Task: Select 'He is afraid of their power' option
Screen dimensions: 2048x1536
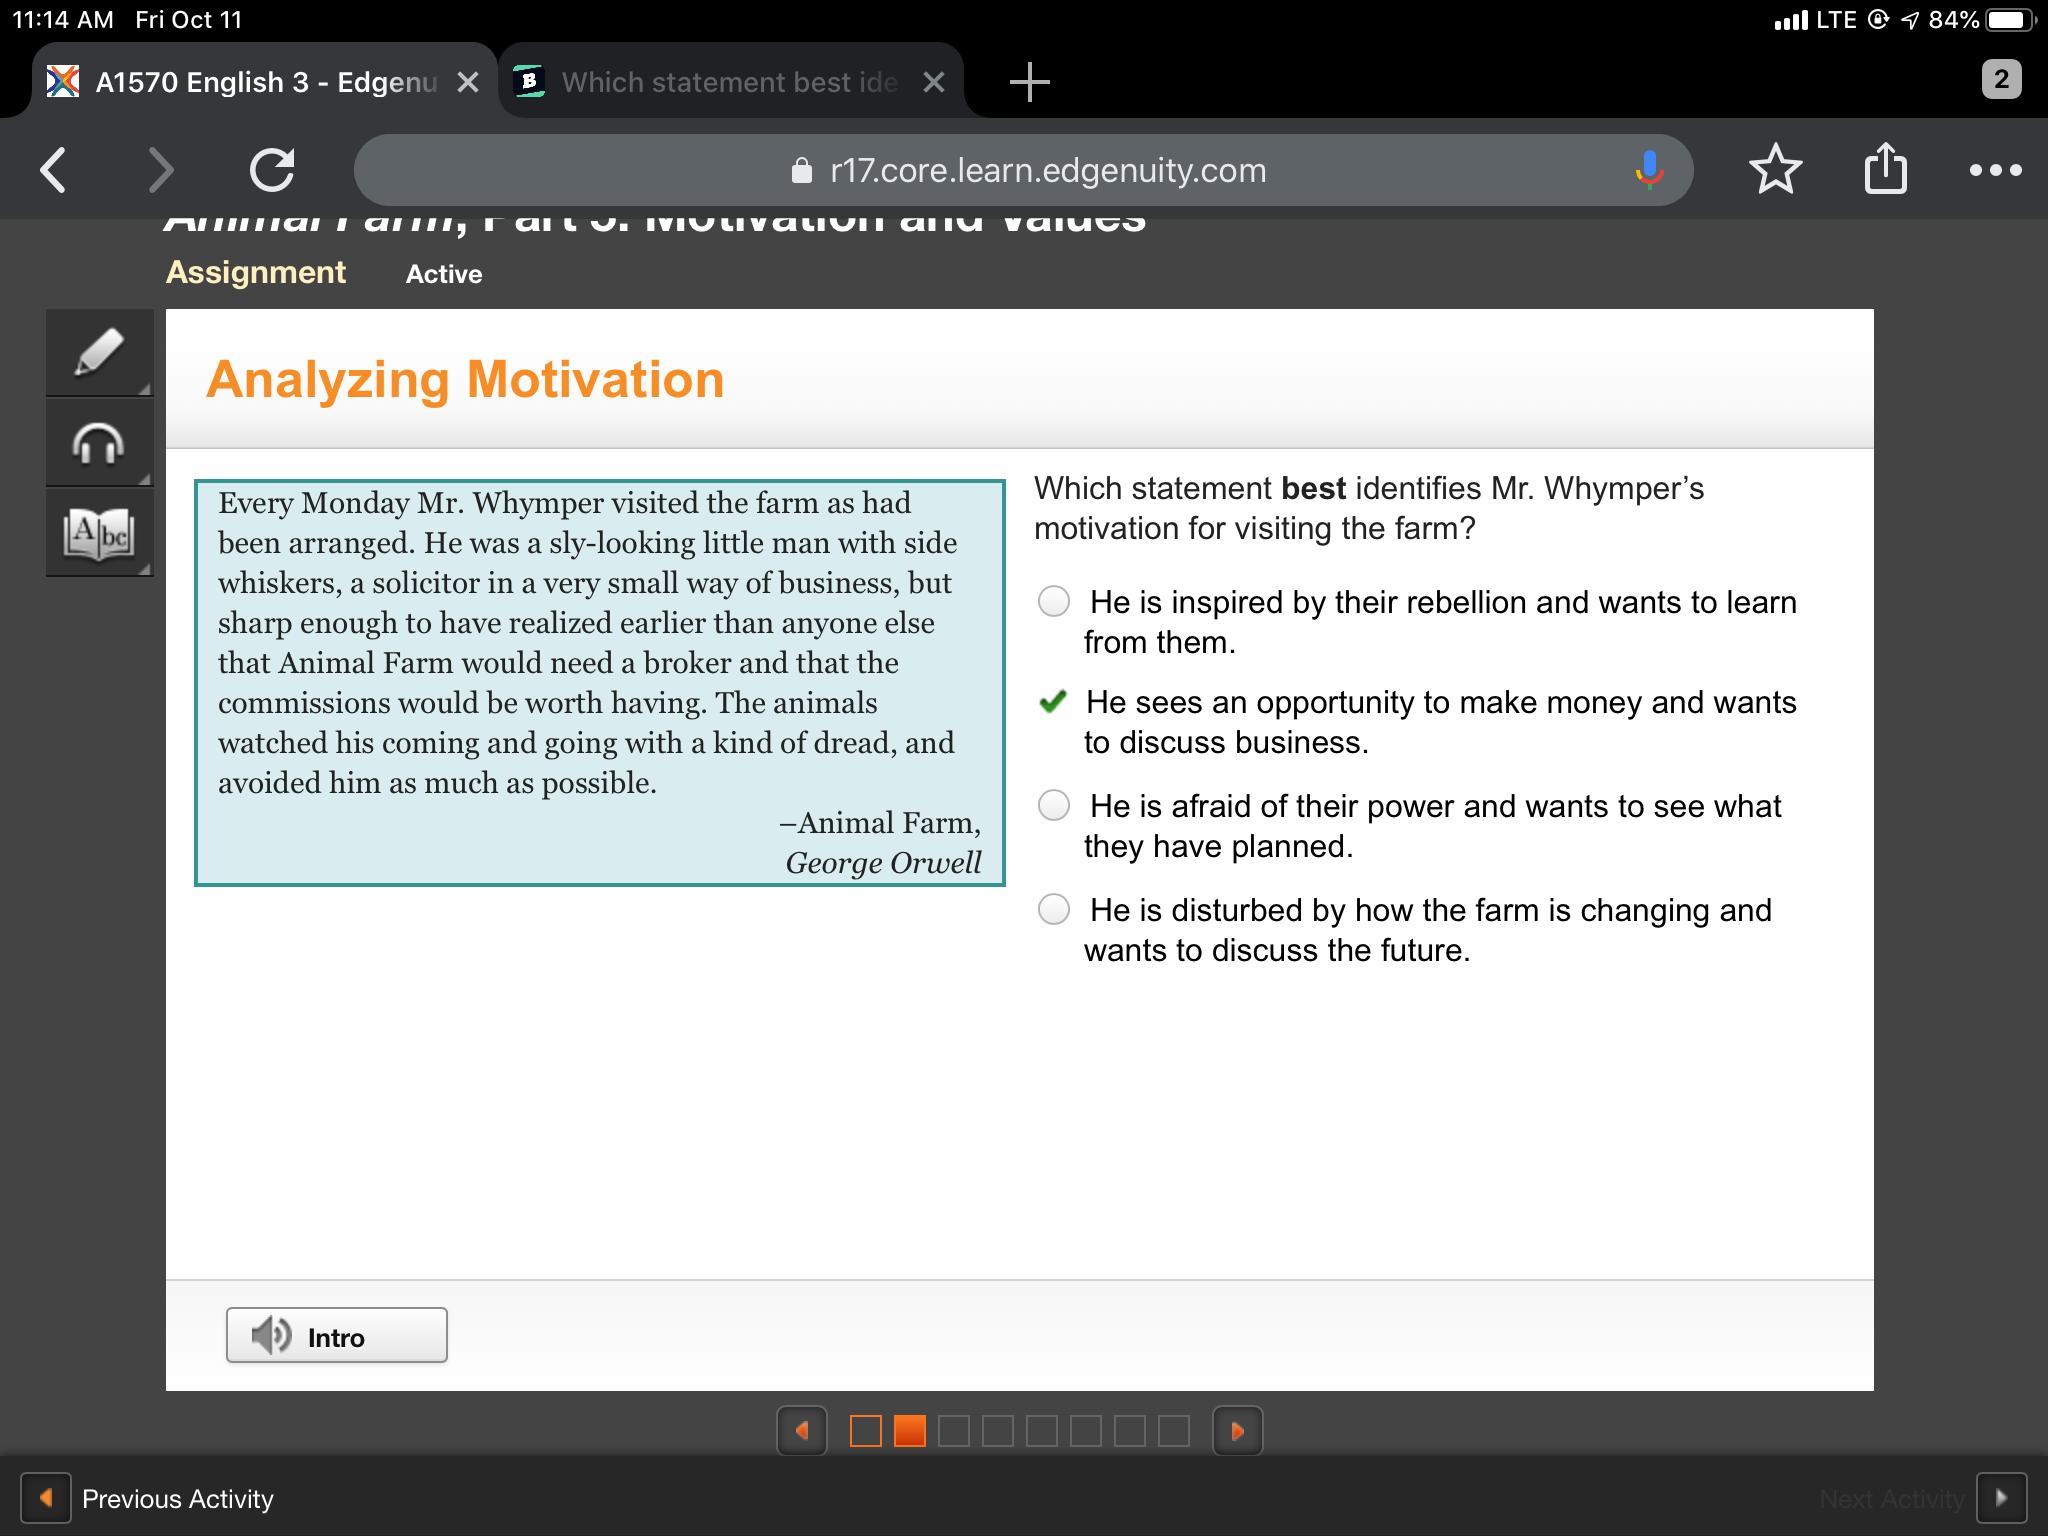Action: coord(1053,805)
